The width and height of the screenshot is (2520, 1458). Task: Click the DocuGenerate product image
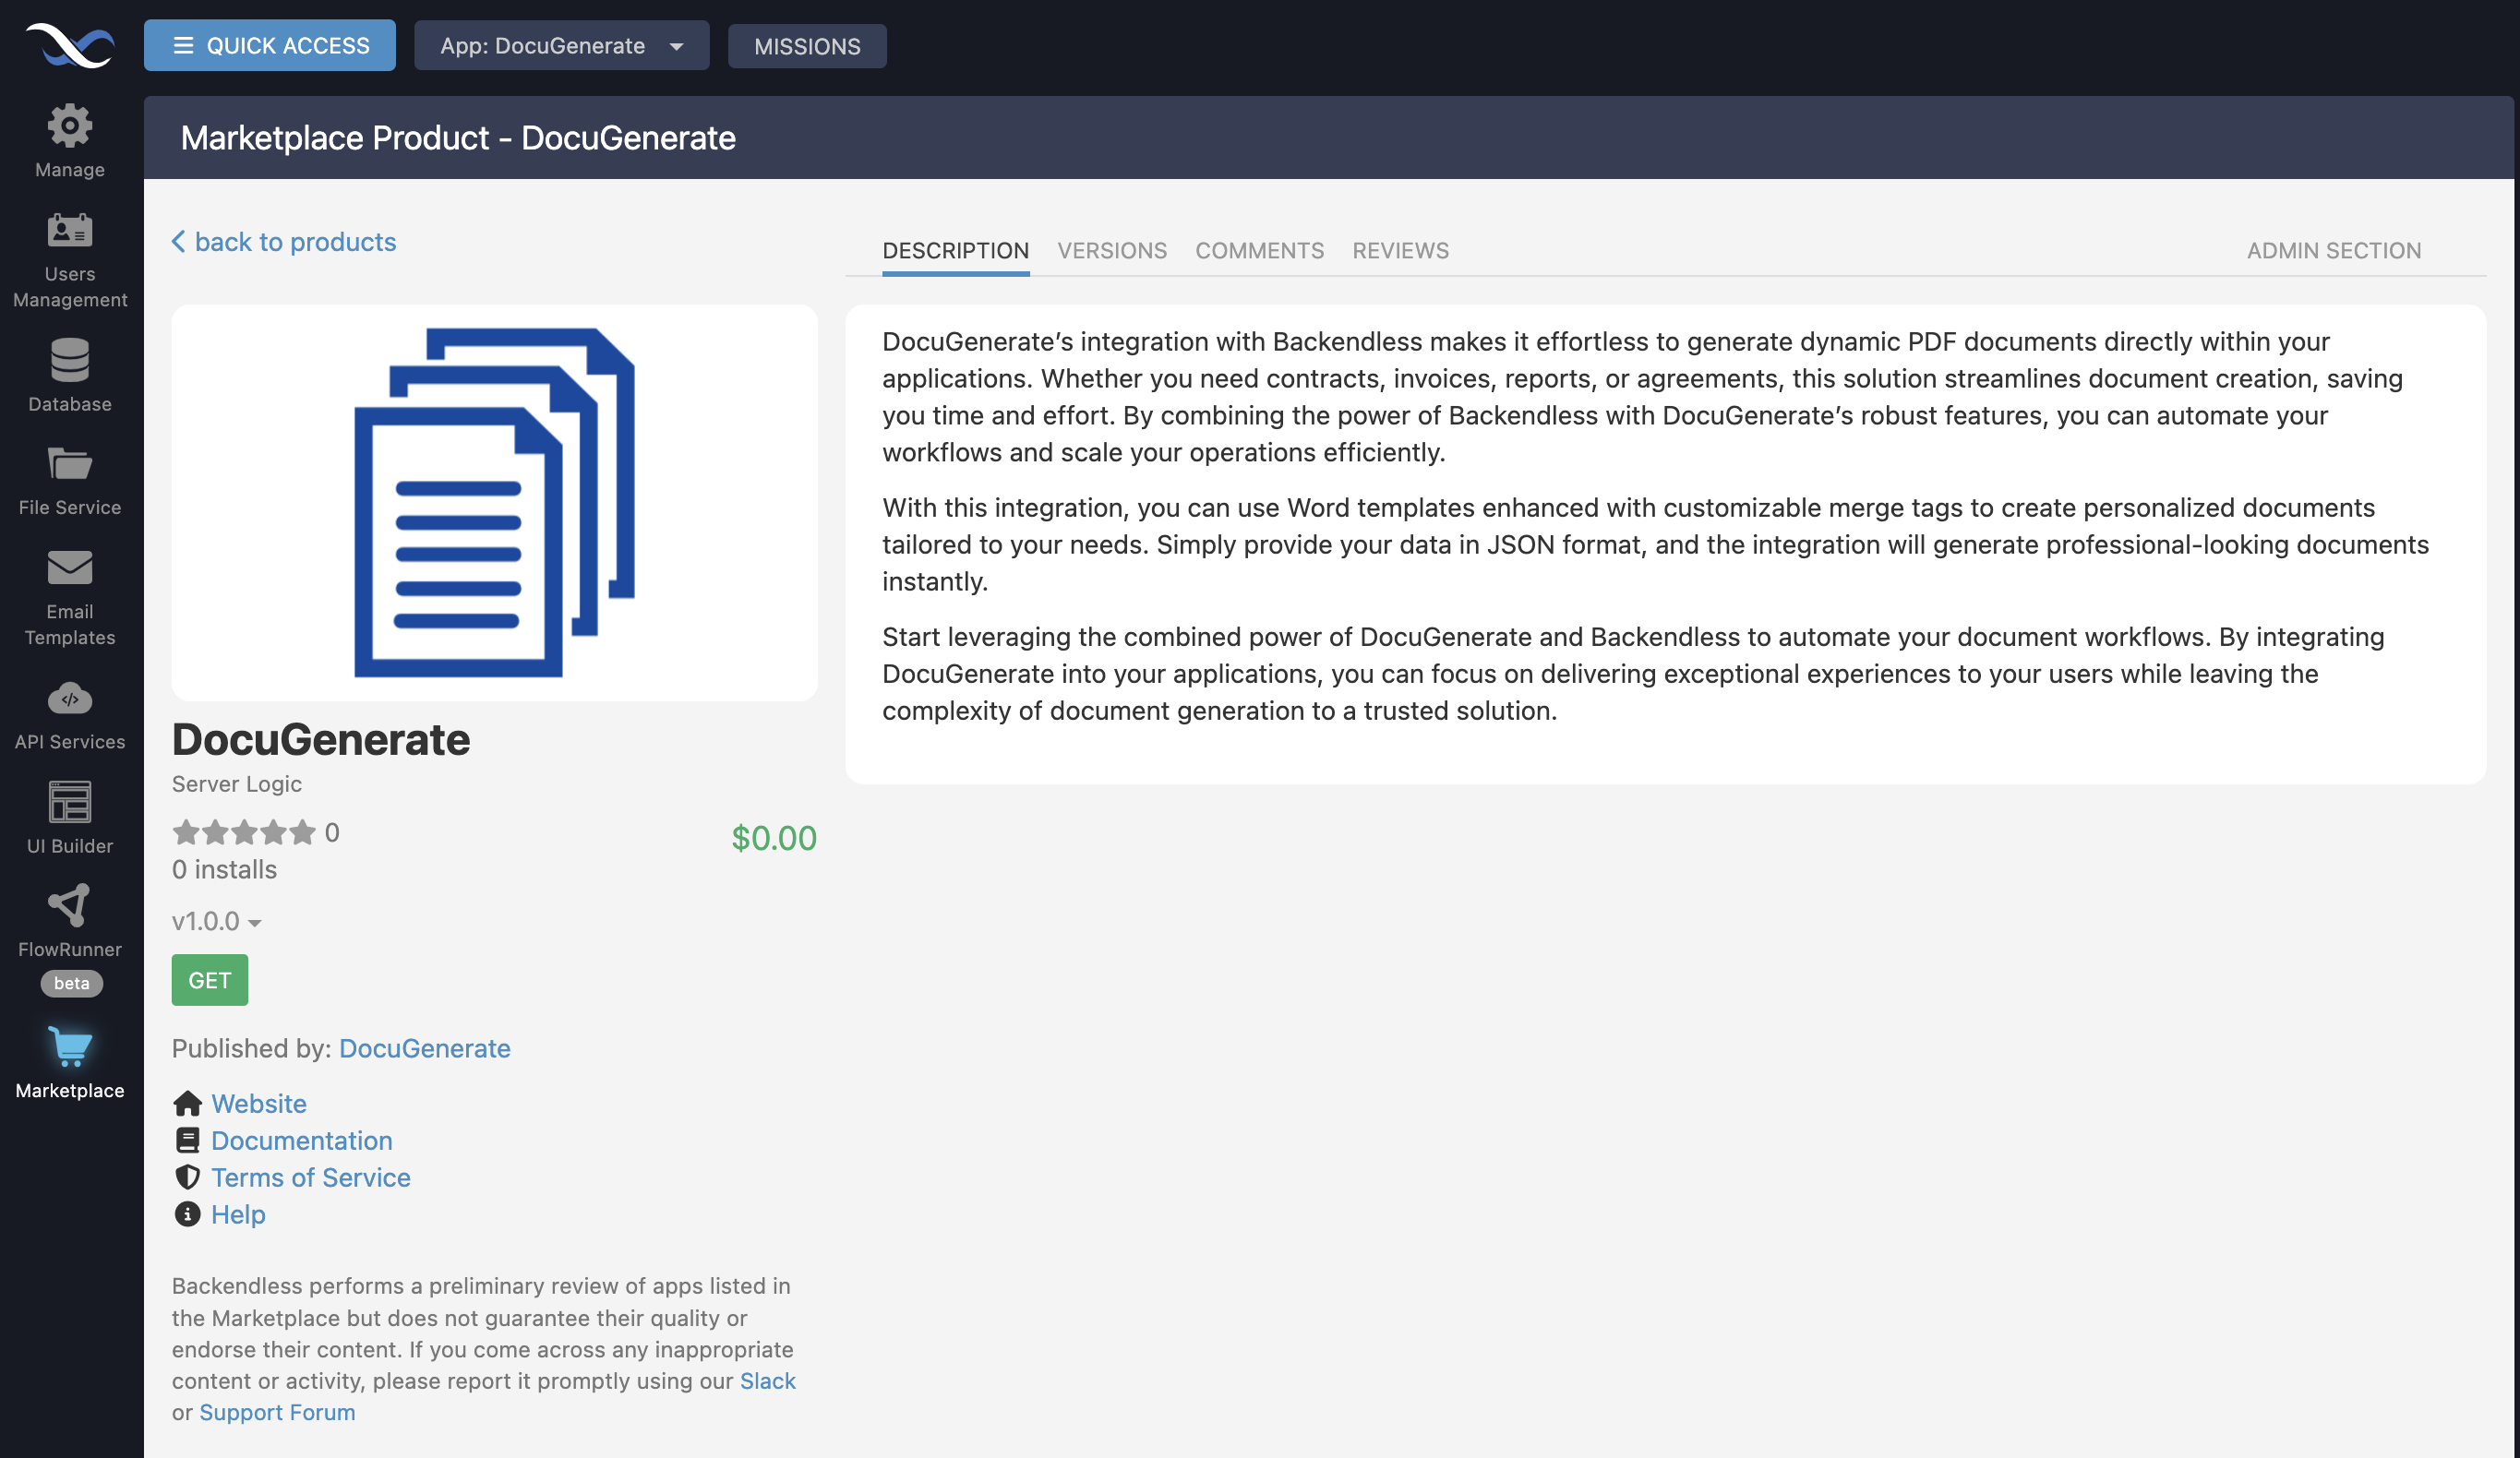[x=494, y=502]
